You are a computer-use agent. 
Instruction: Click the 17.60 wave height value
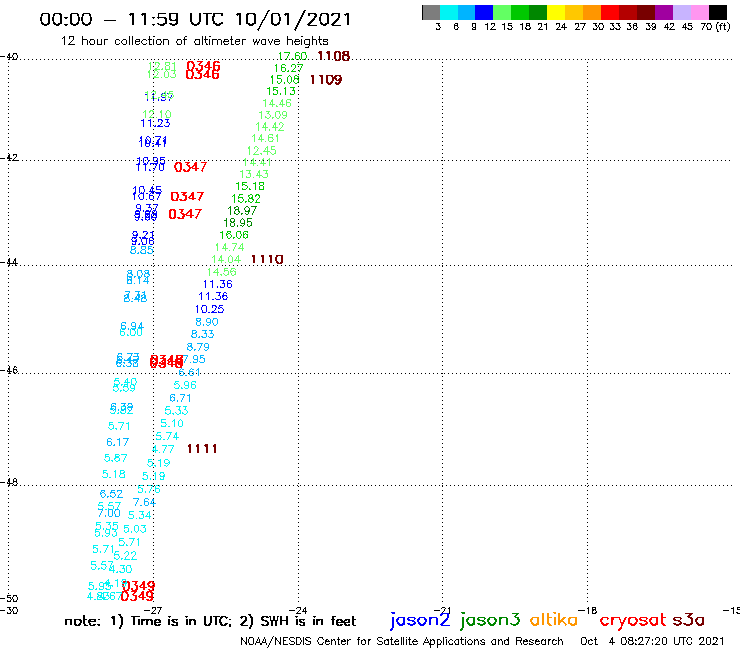[x=292, y=56]
